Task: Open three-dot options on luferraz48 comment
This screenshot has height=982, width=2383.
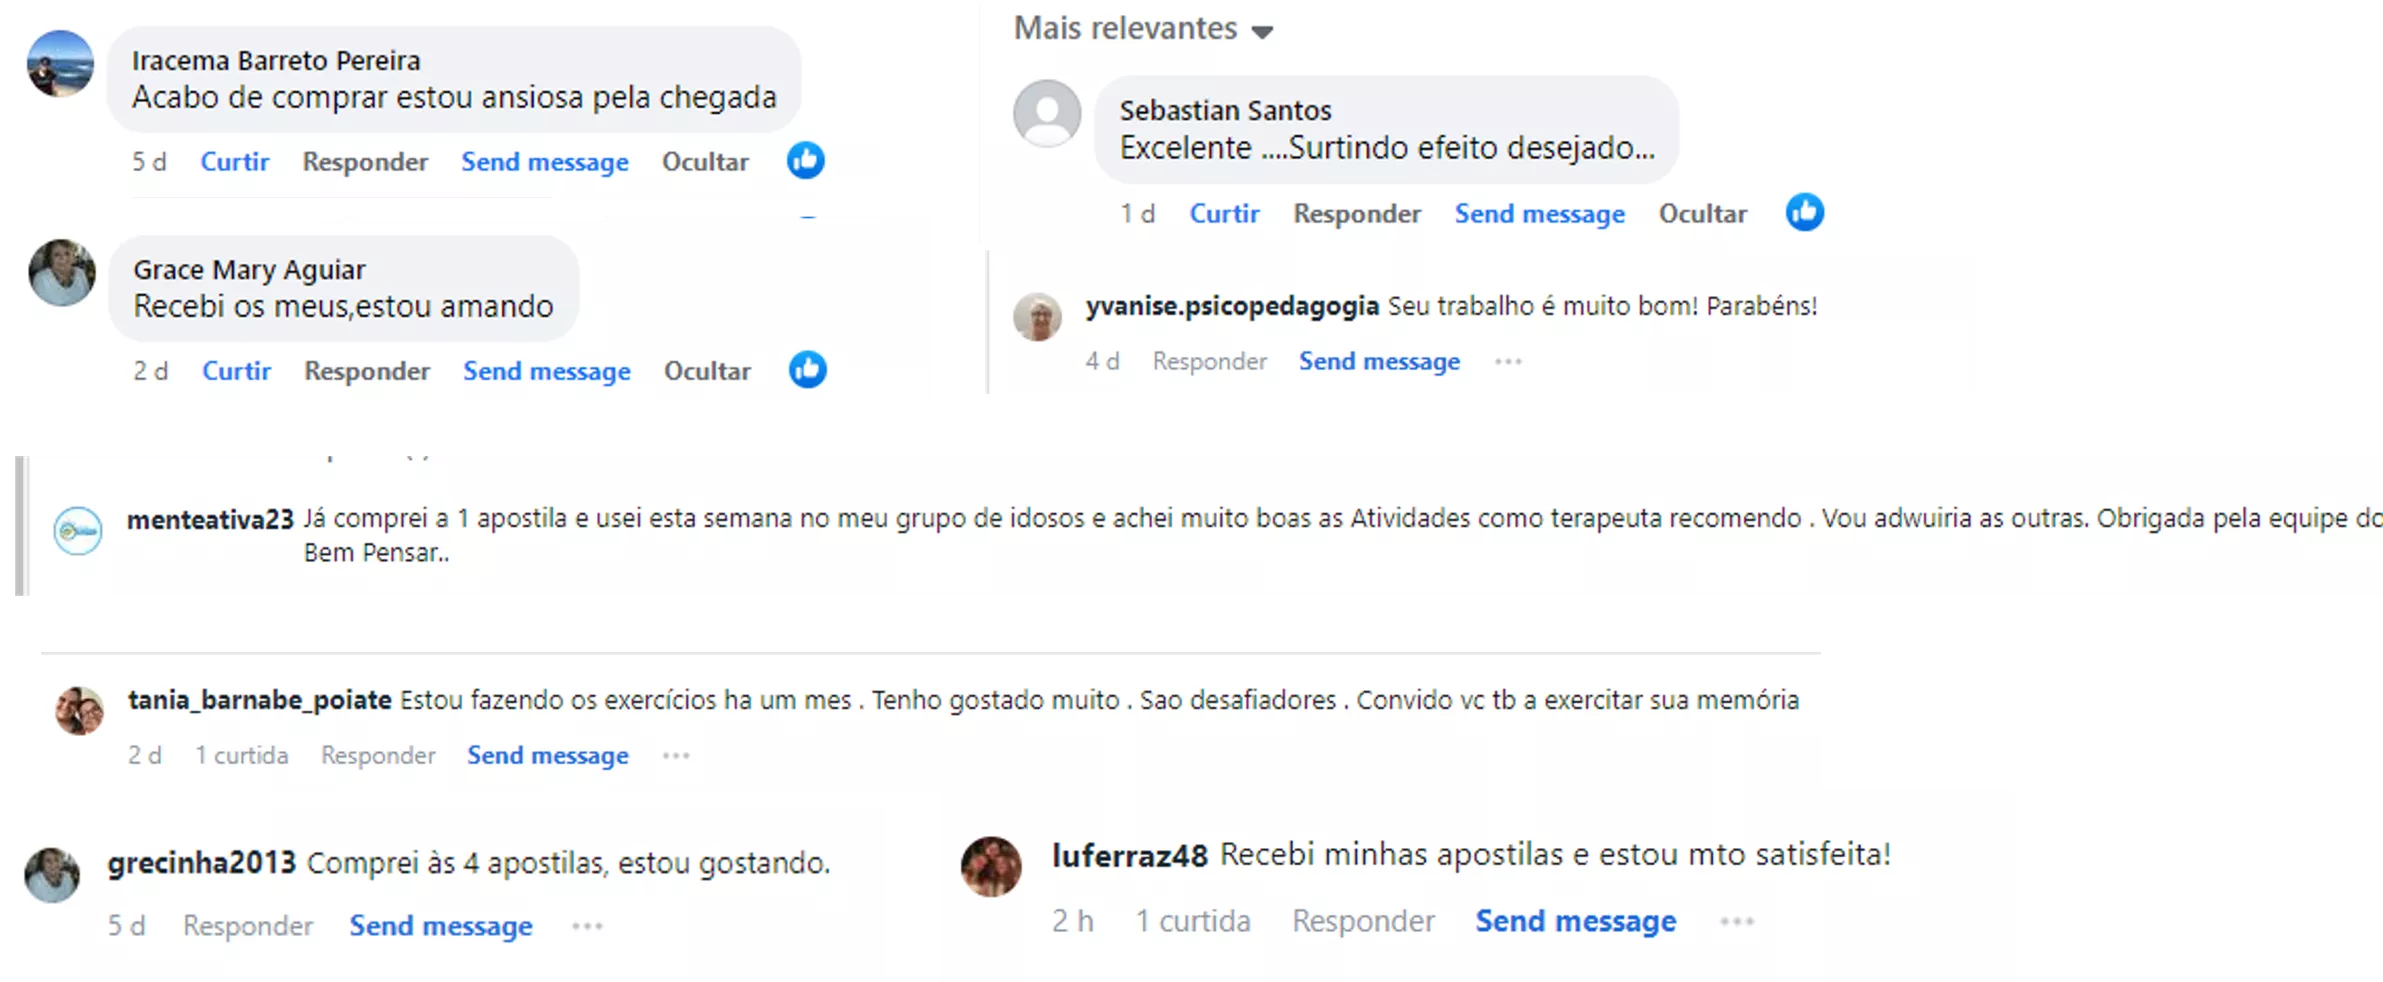Action: (x=1737, y=921)
